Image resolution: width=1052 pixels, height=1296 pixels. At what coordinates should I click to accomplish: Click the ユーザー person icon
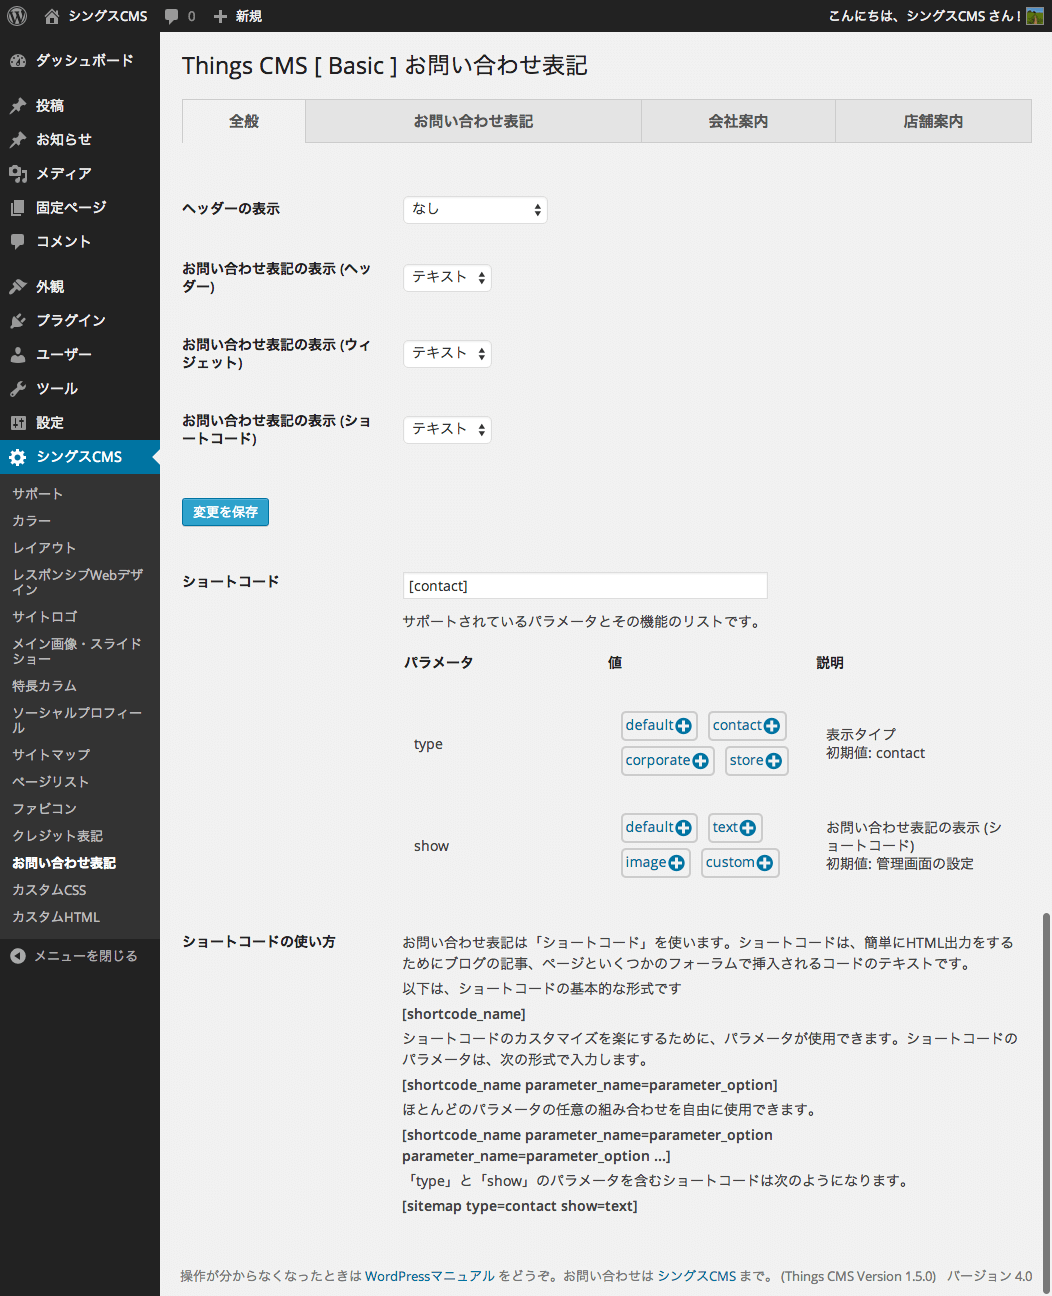tap(18, 355)
